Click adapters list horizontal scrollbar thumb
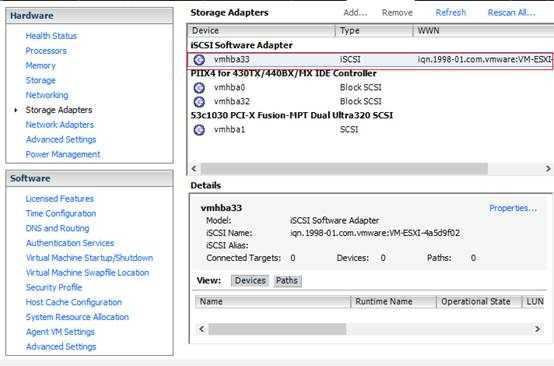Screen dimensions: 554x366 click(x=344, y=169)
